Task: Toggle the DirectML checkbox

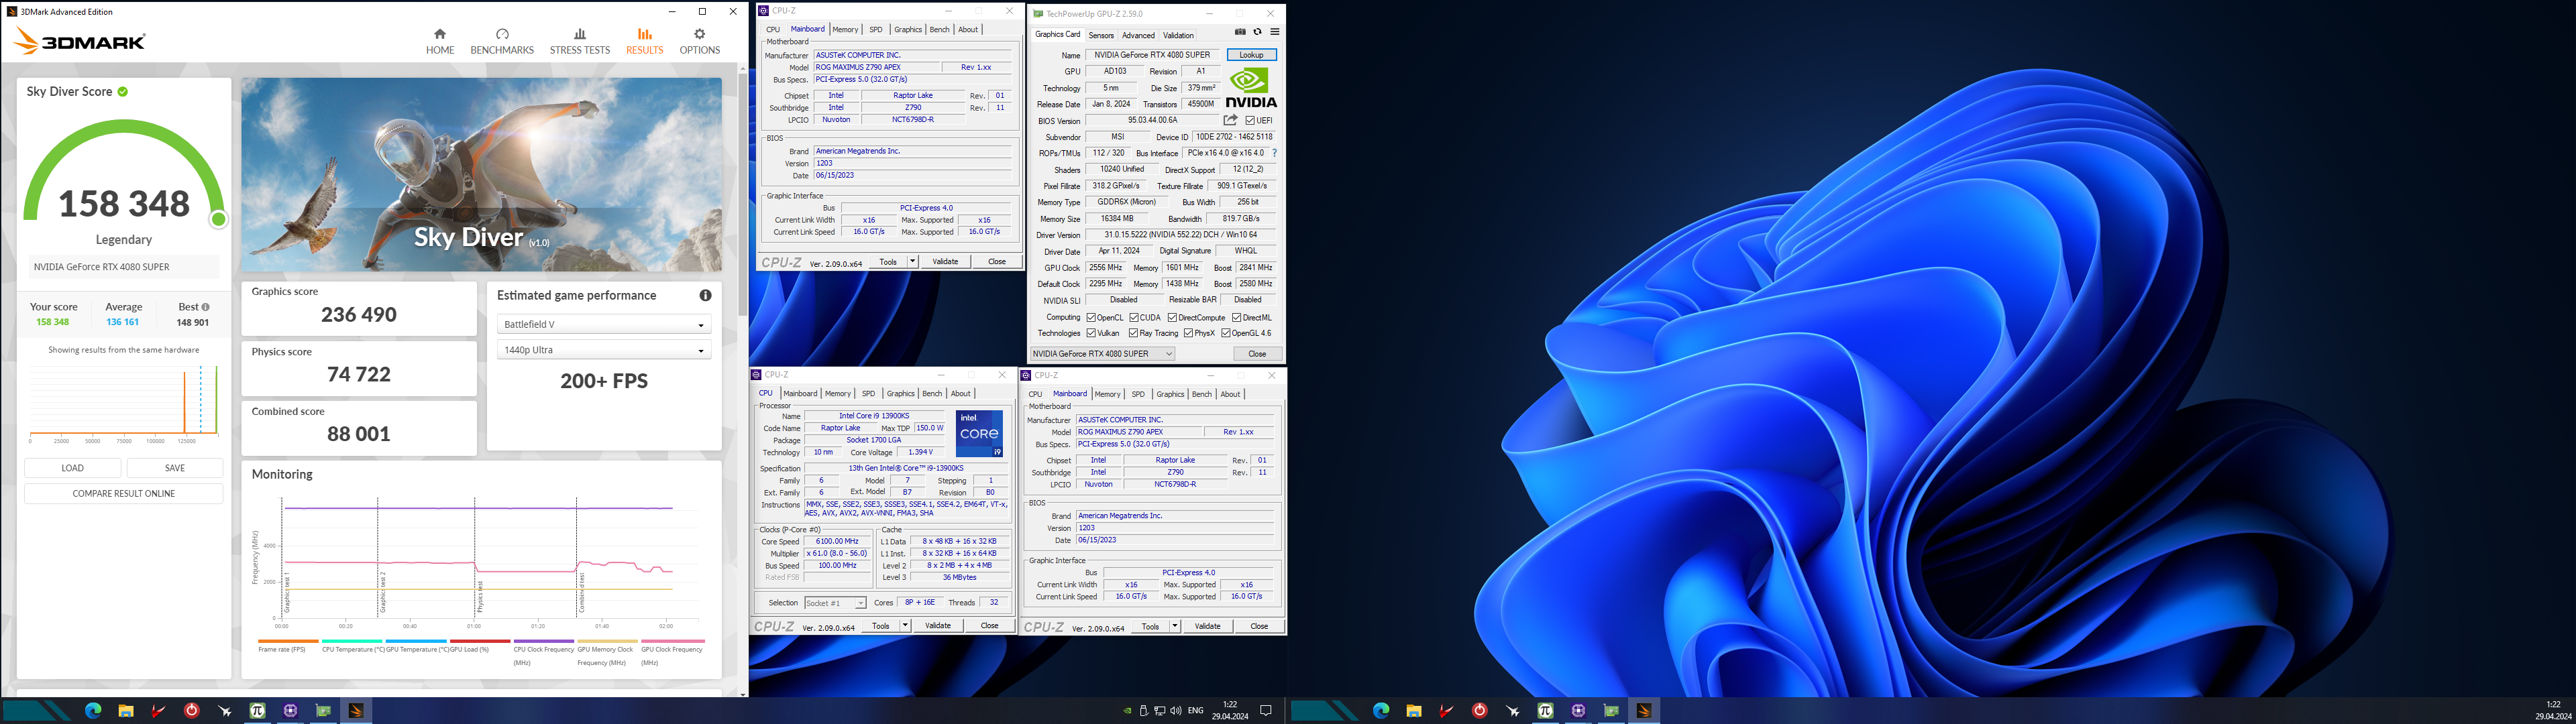Action: (x=1236, y=318)
